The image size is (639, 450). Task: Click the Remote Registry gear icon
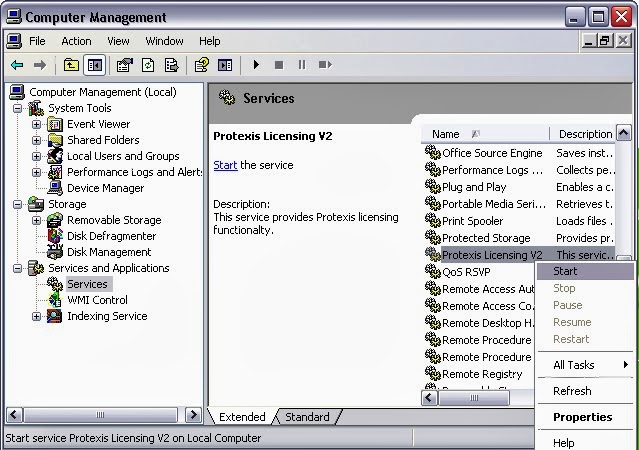[432, 373]
